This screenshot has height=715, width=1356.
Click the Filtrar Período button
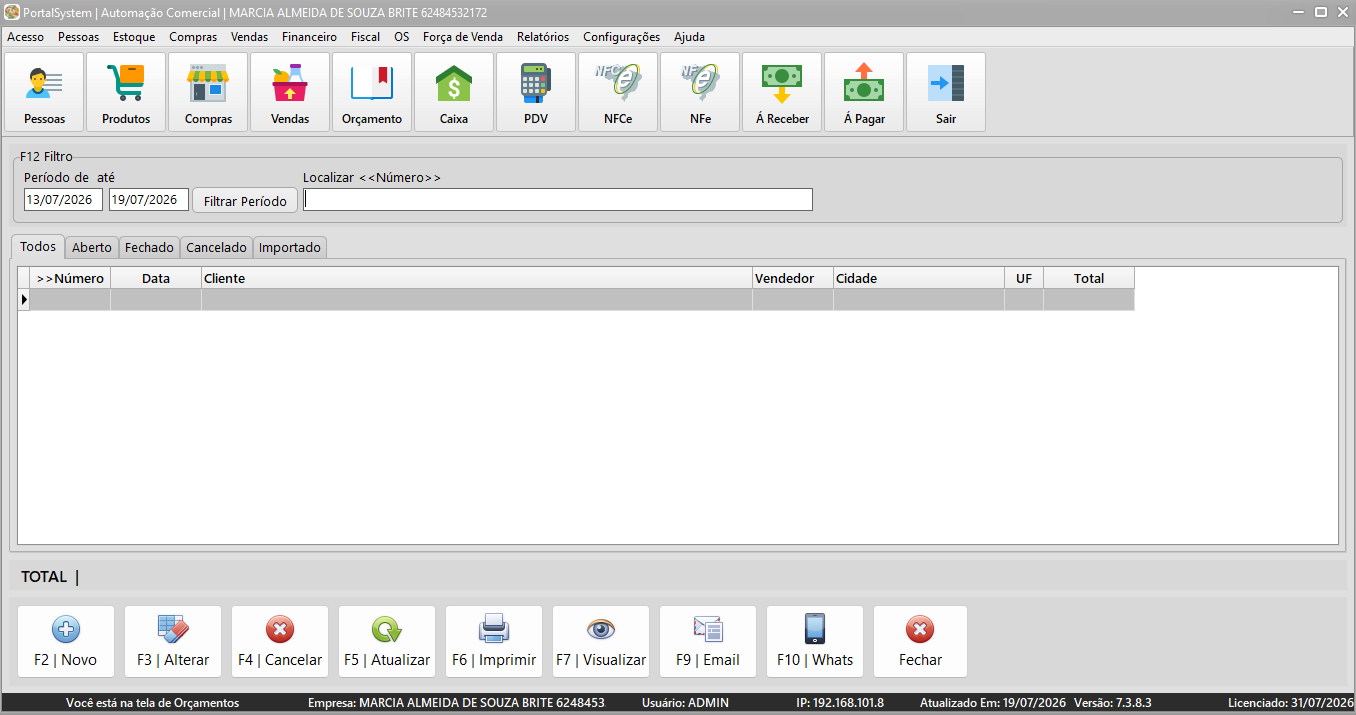pos(245,200)
